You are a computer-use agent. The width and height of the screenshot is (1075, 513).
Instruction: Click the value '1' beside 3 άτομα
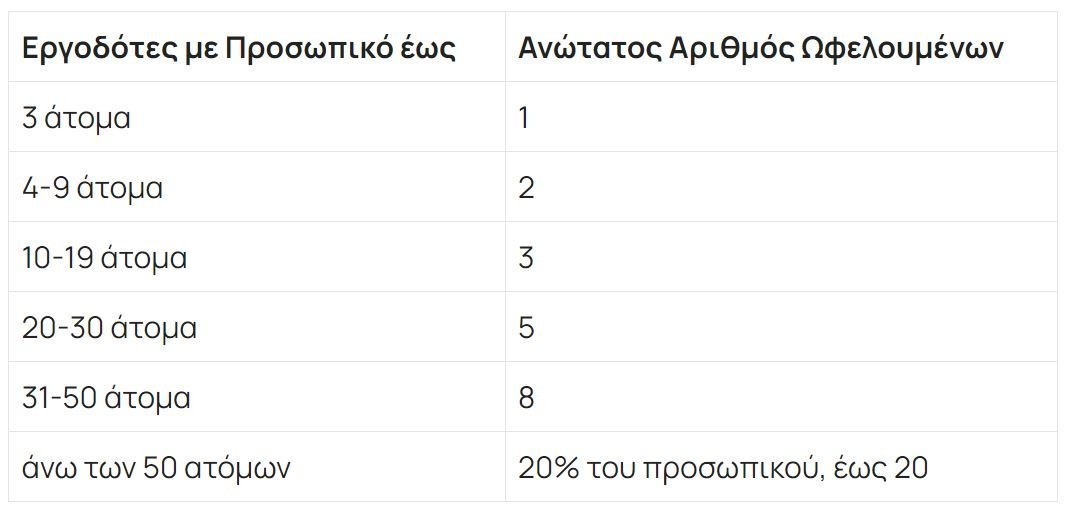524,118
